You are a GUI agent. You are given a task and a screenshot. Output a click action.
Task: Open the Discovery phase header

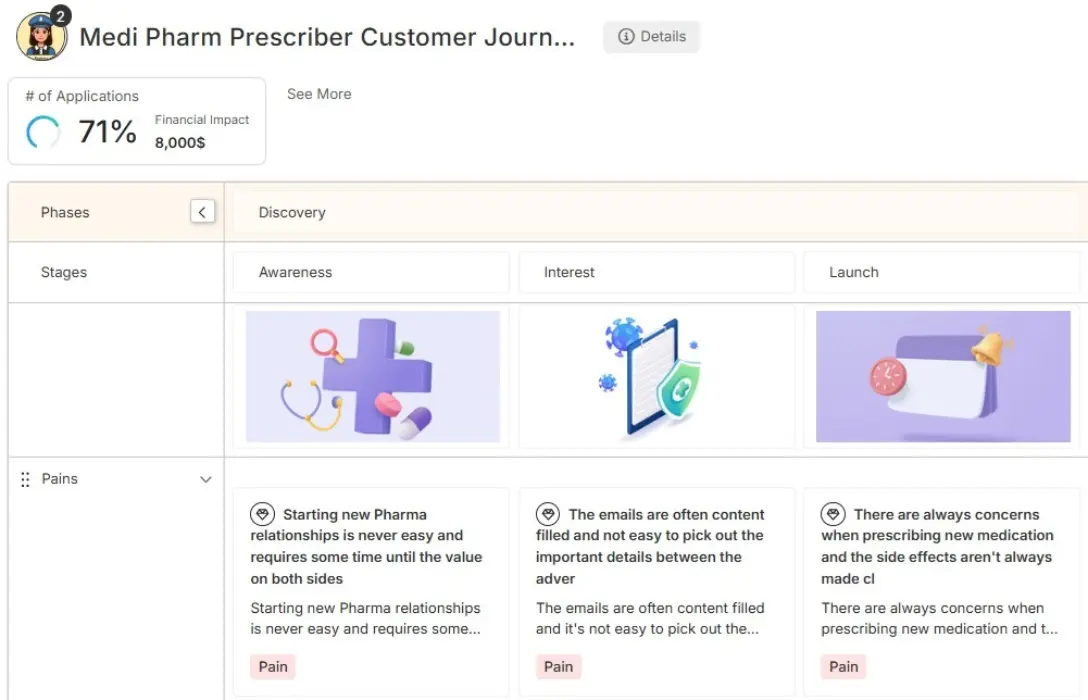click(x=292, y=212)
